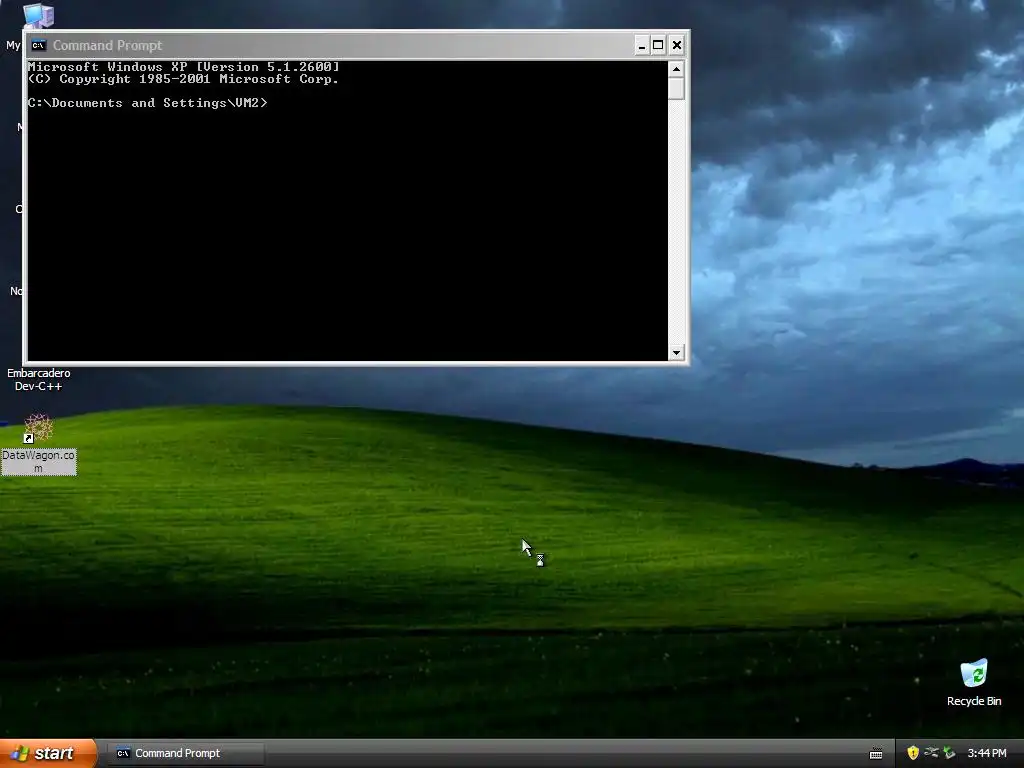1024x768 pixels.
Task: Click the Command Prompt window title text
Action: [x=107, y=45]
